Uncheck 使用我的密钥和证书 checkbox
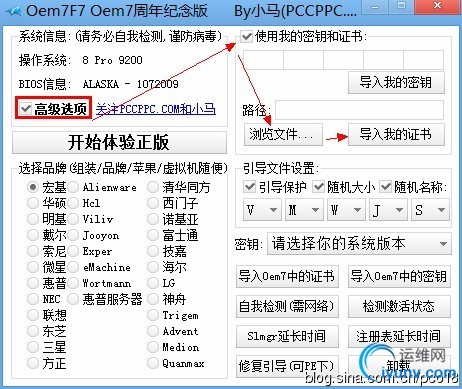Image resolution: width=462 pixels, height=389 pixels. (x=246, y=36)
